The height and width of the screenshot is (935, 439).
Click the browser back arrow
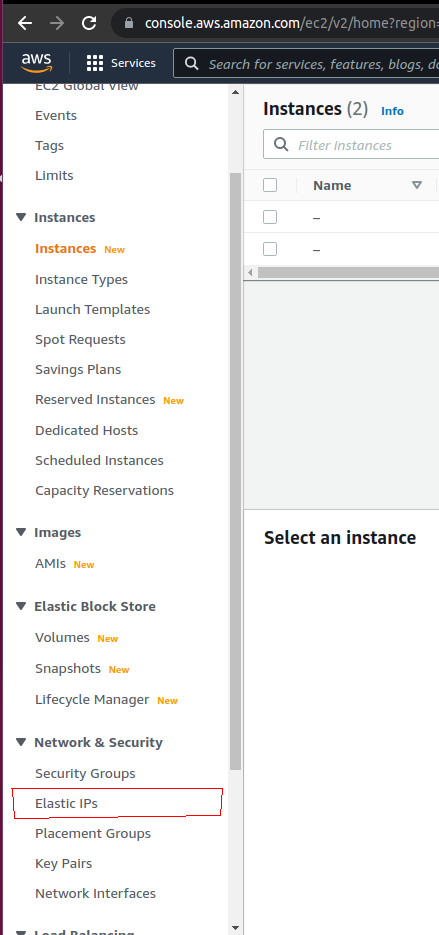[x=24, y=23]
